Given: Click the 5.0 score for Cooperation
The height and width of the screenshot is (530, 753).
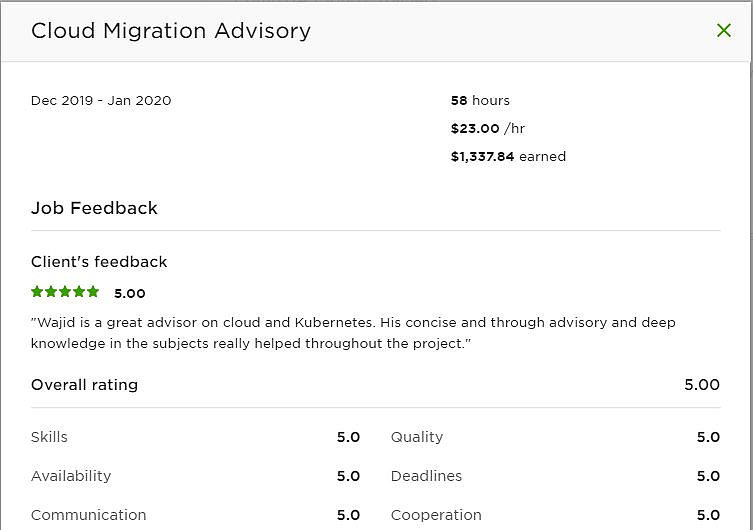Looking at the screenshot, I should coord(708,515).
